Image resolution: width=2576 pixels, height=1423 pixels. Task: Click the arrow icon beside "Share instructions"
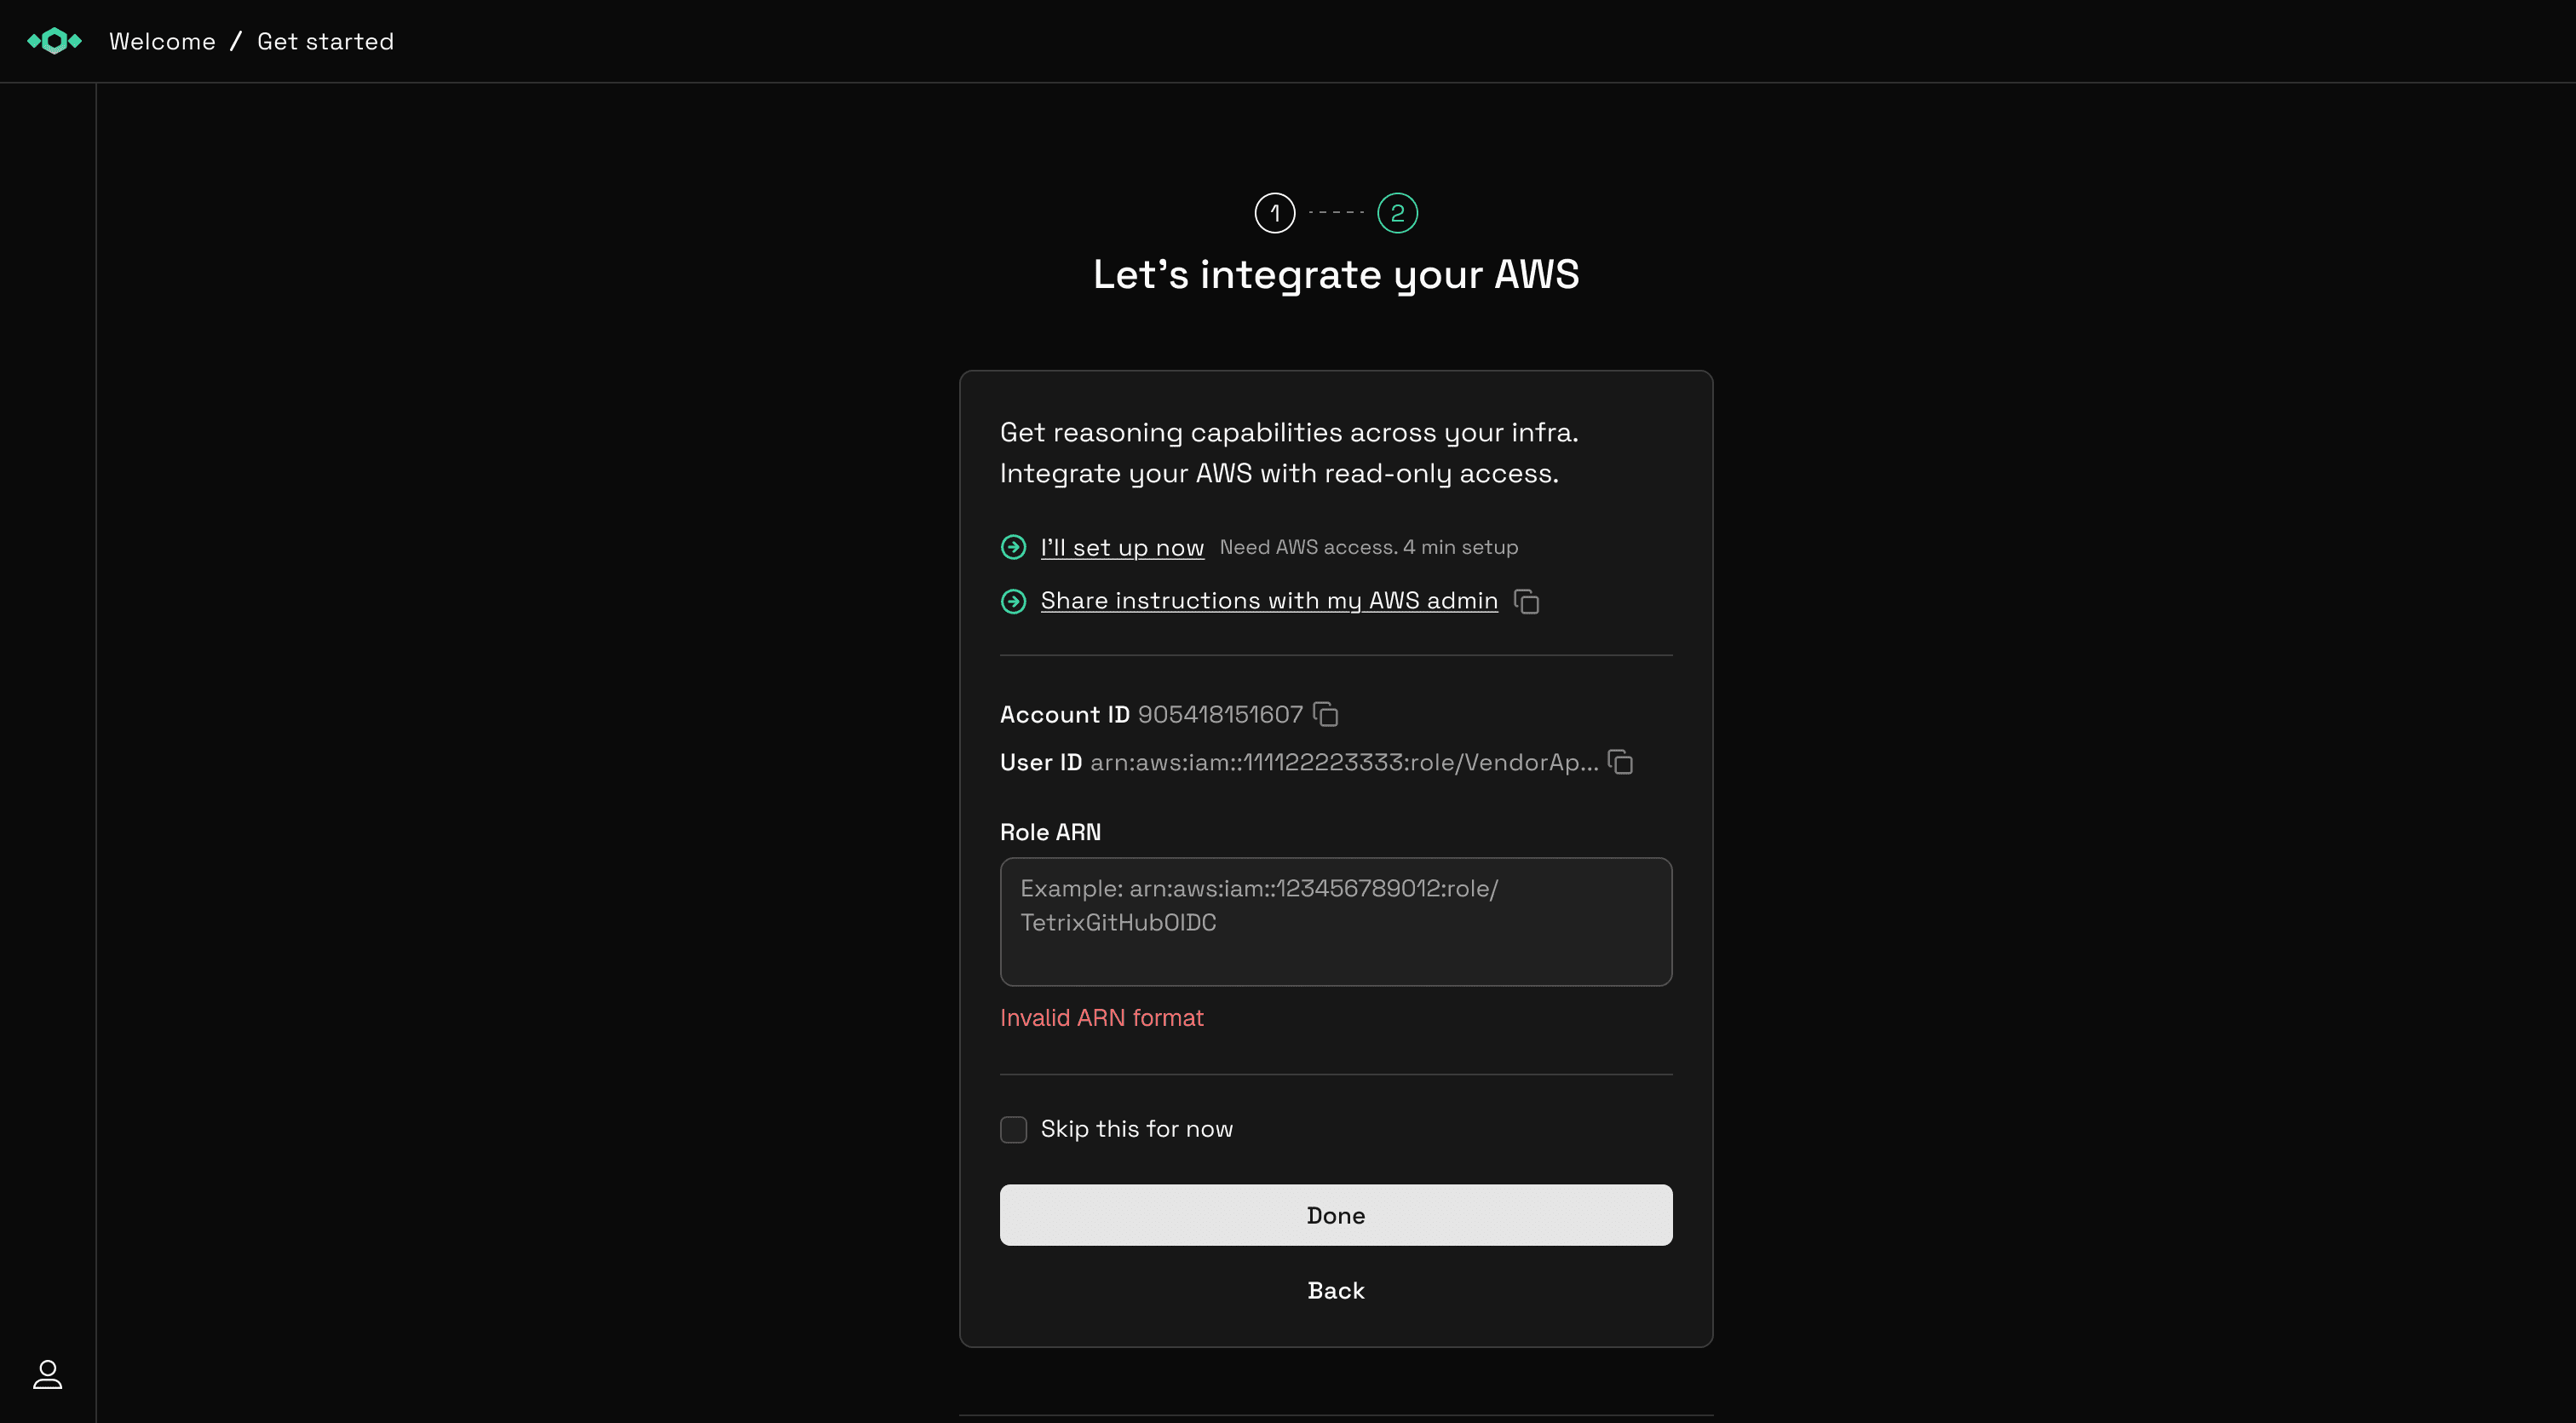1014,601
